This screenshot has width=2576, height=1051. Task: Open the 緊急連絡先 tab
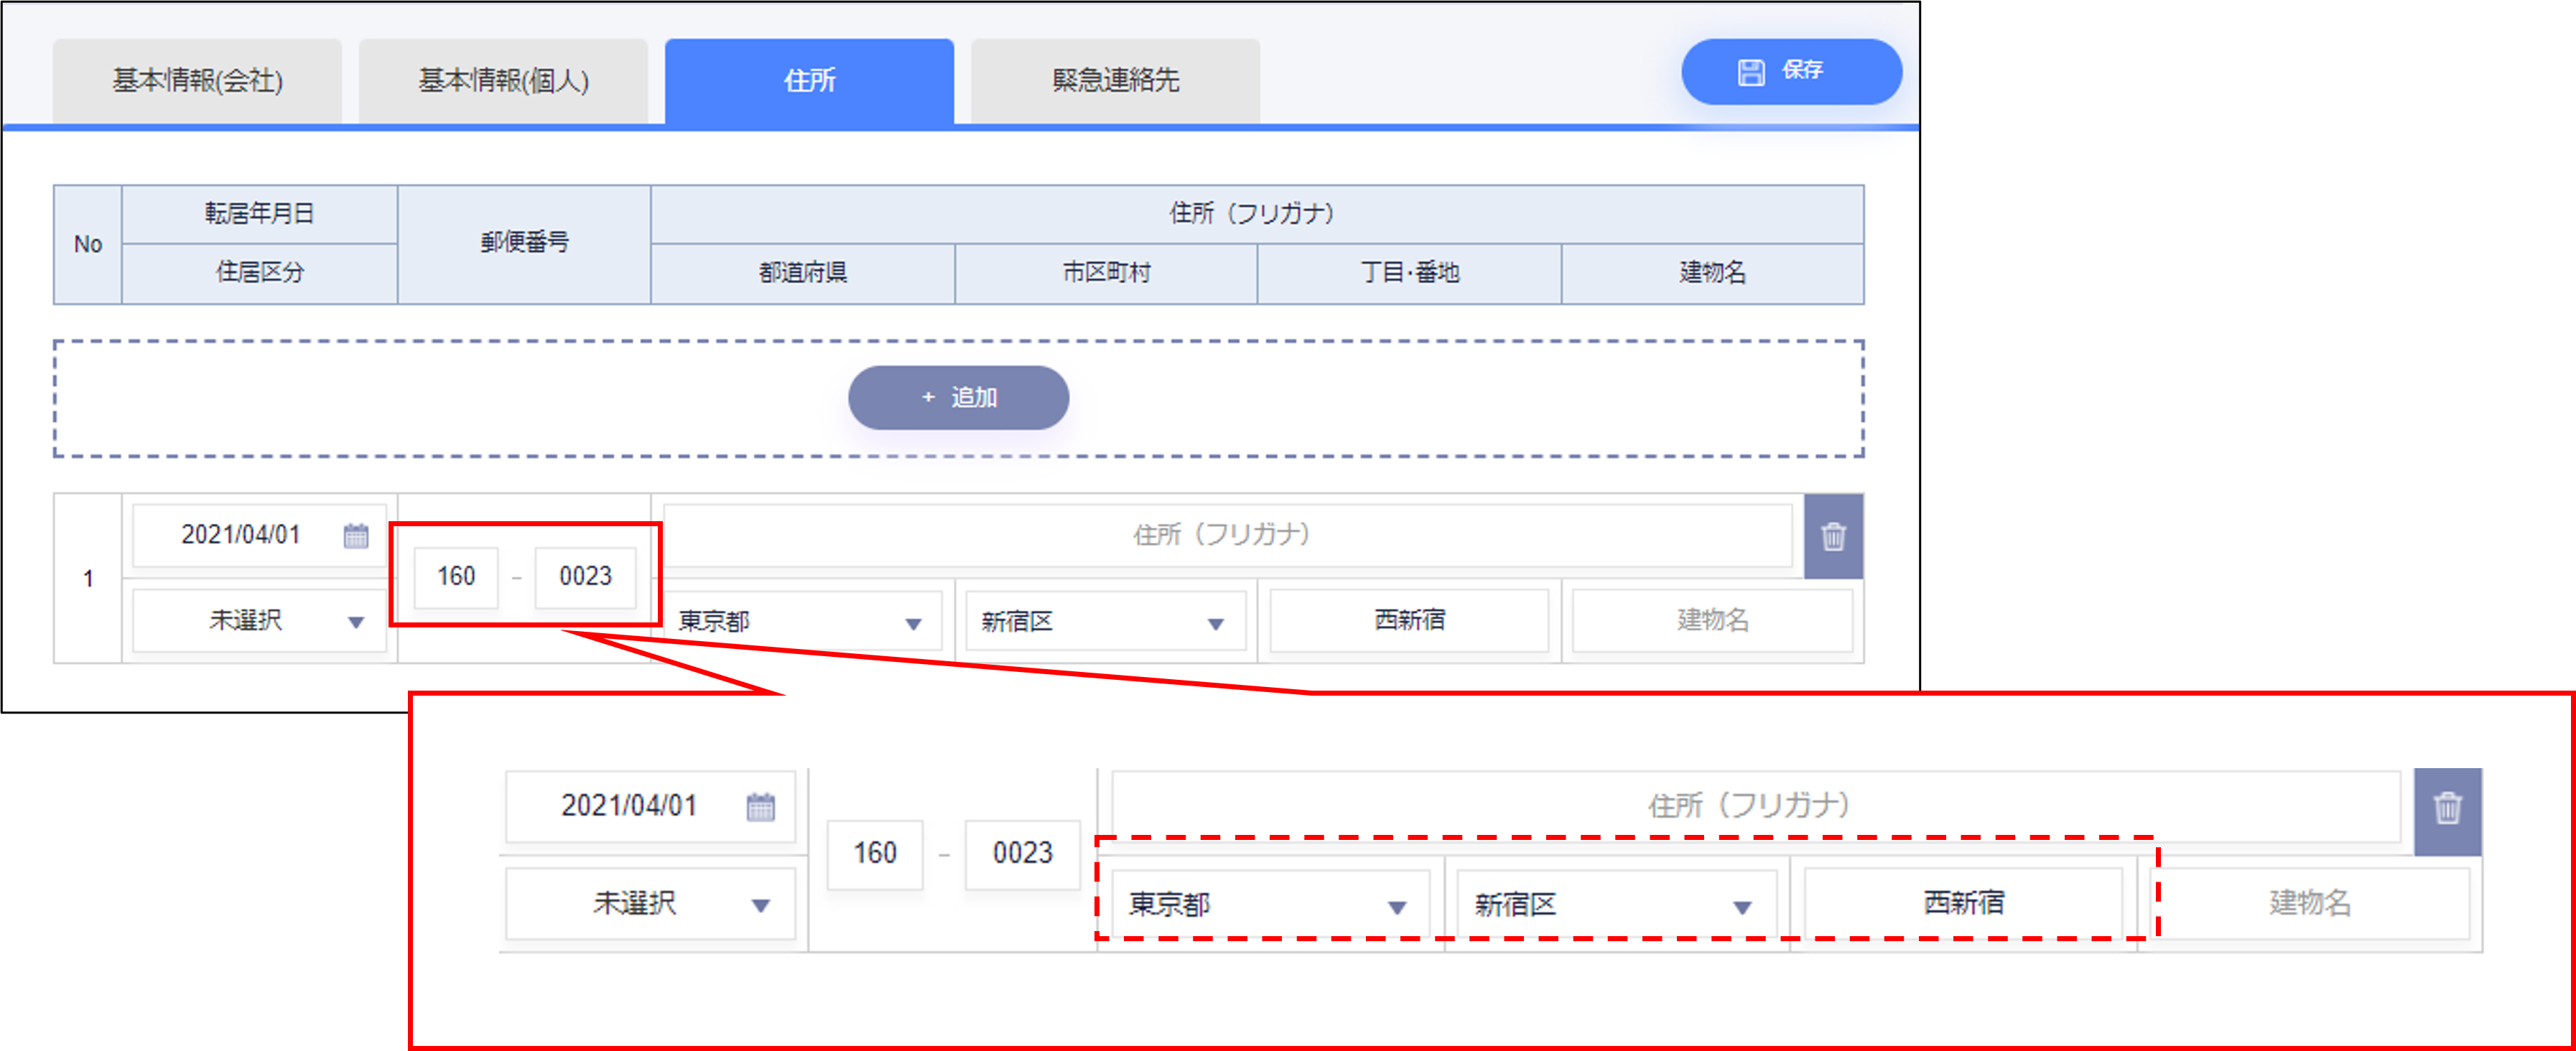coord(1115,81)
